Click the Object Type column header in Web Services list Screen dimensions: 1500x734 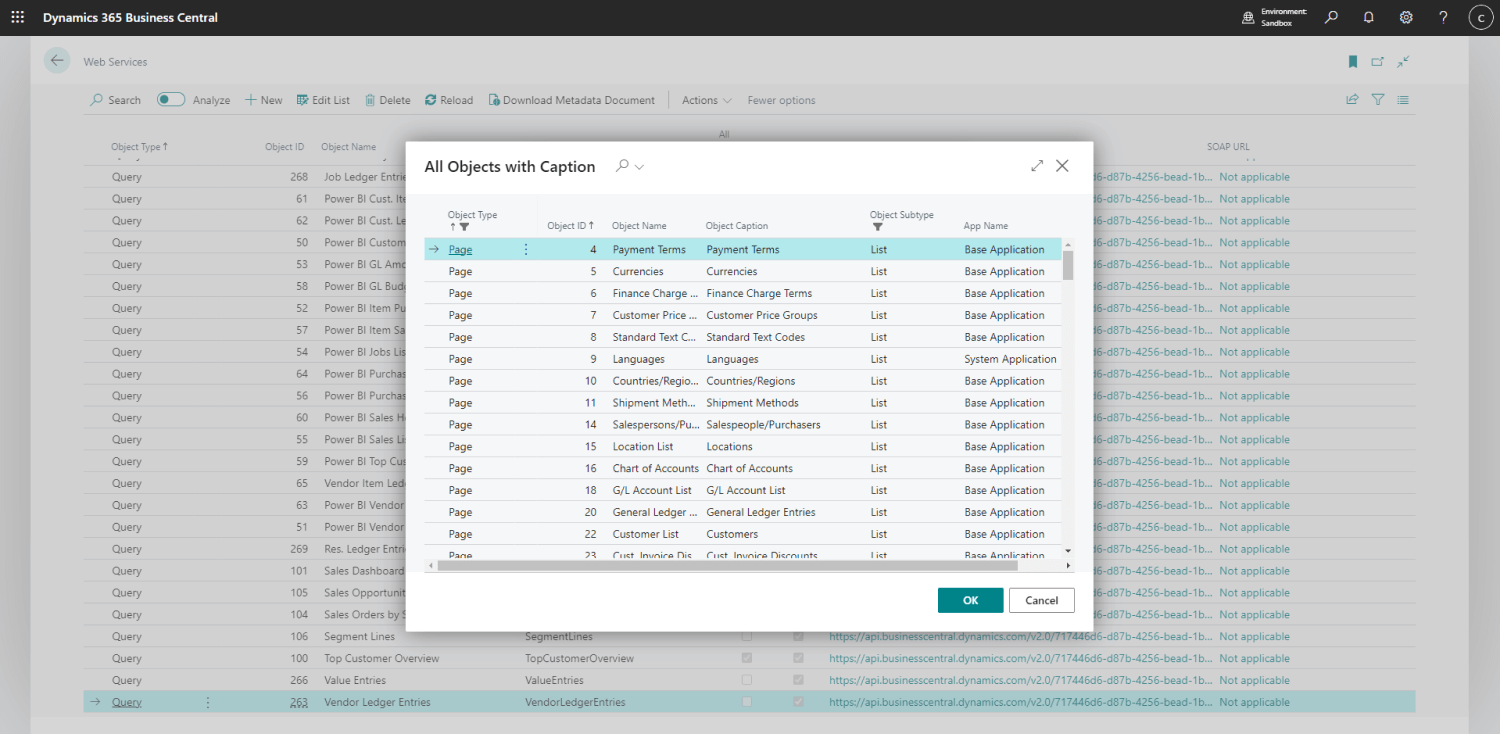pos(139,147)
